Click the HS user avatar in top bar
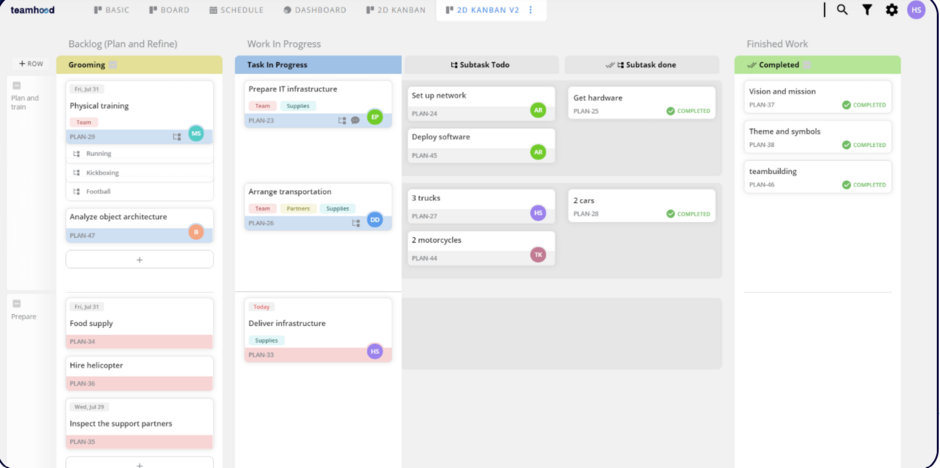The image size is (940, 468). pos(916,10)
